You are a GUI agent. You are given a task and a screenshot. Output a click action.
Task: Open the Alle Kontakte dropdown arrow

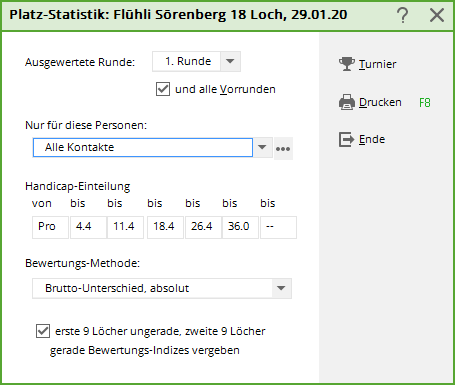262,147
